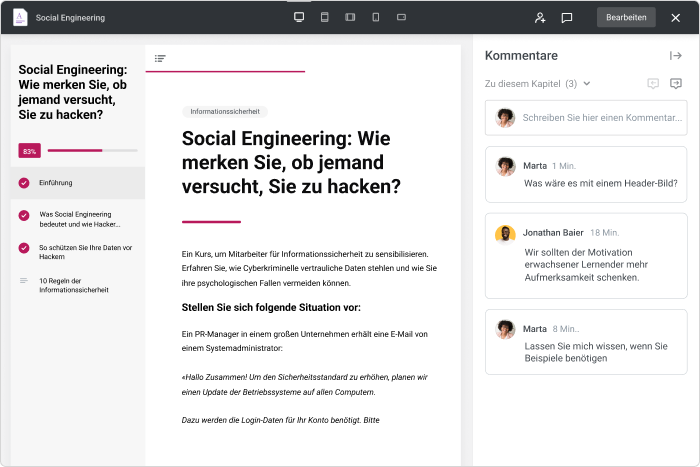Click the sidebar course title

tap(73, 92)
